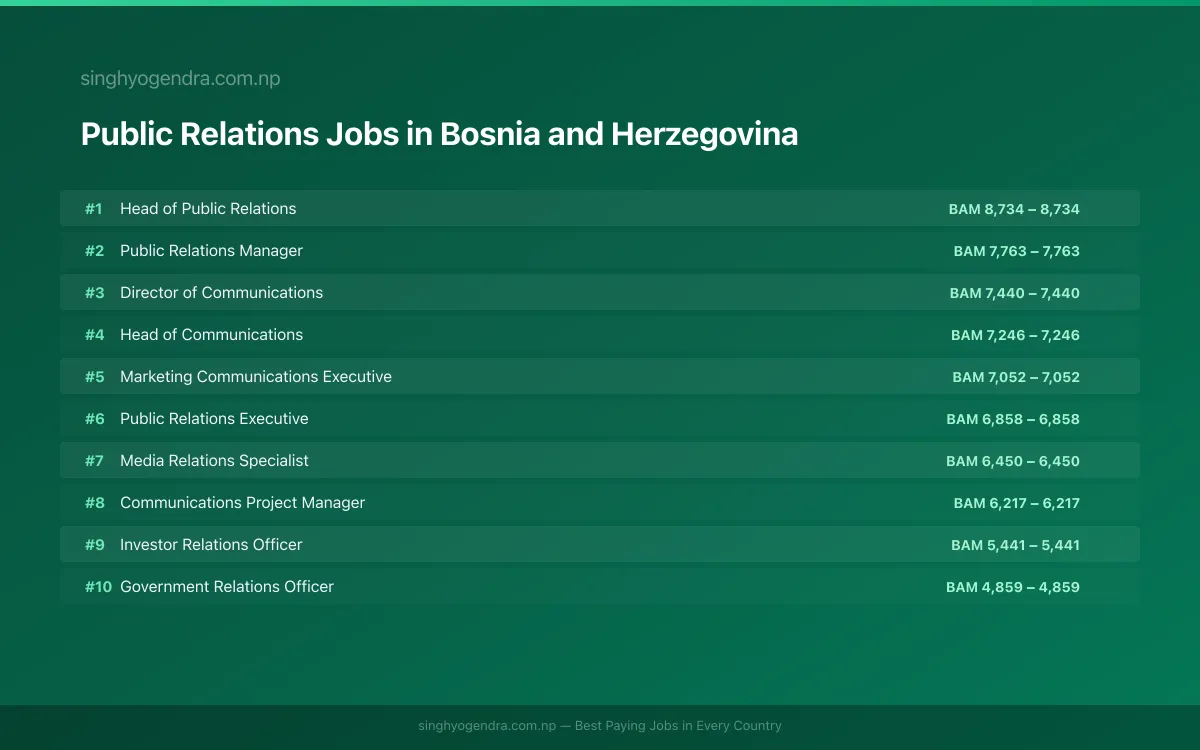Click salary BAM 4,859 – 4,859

(x=1013, y=588)
